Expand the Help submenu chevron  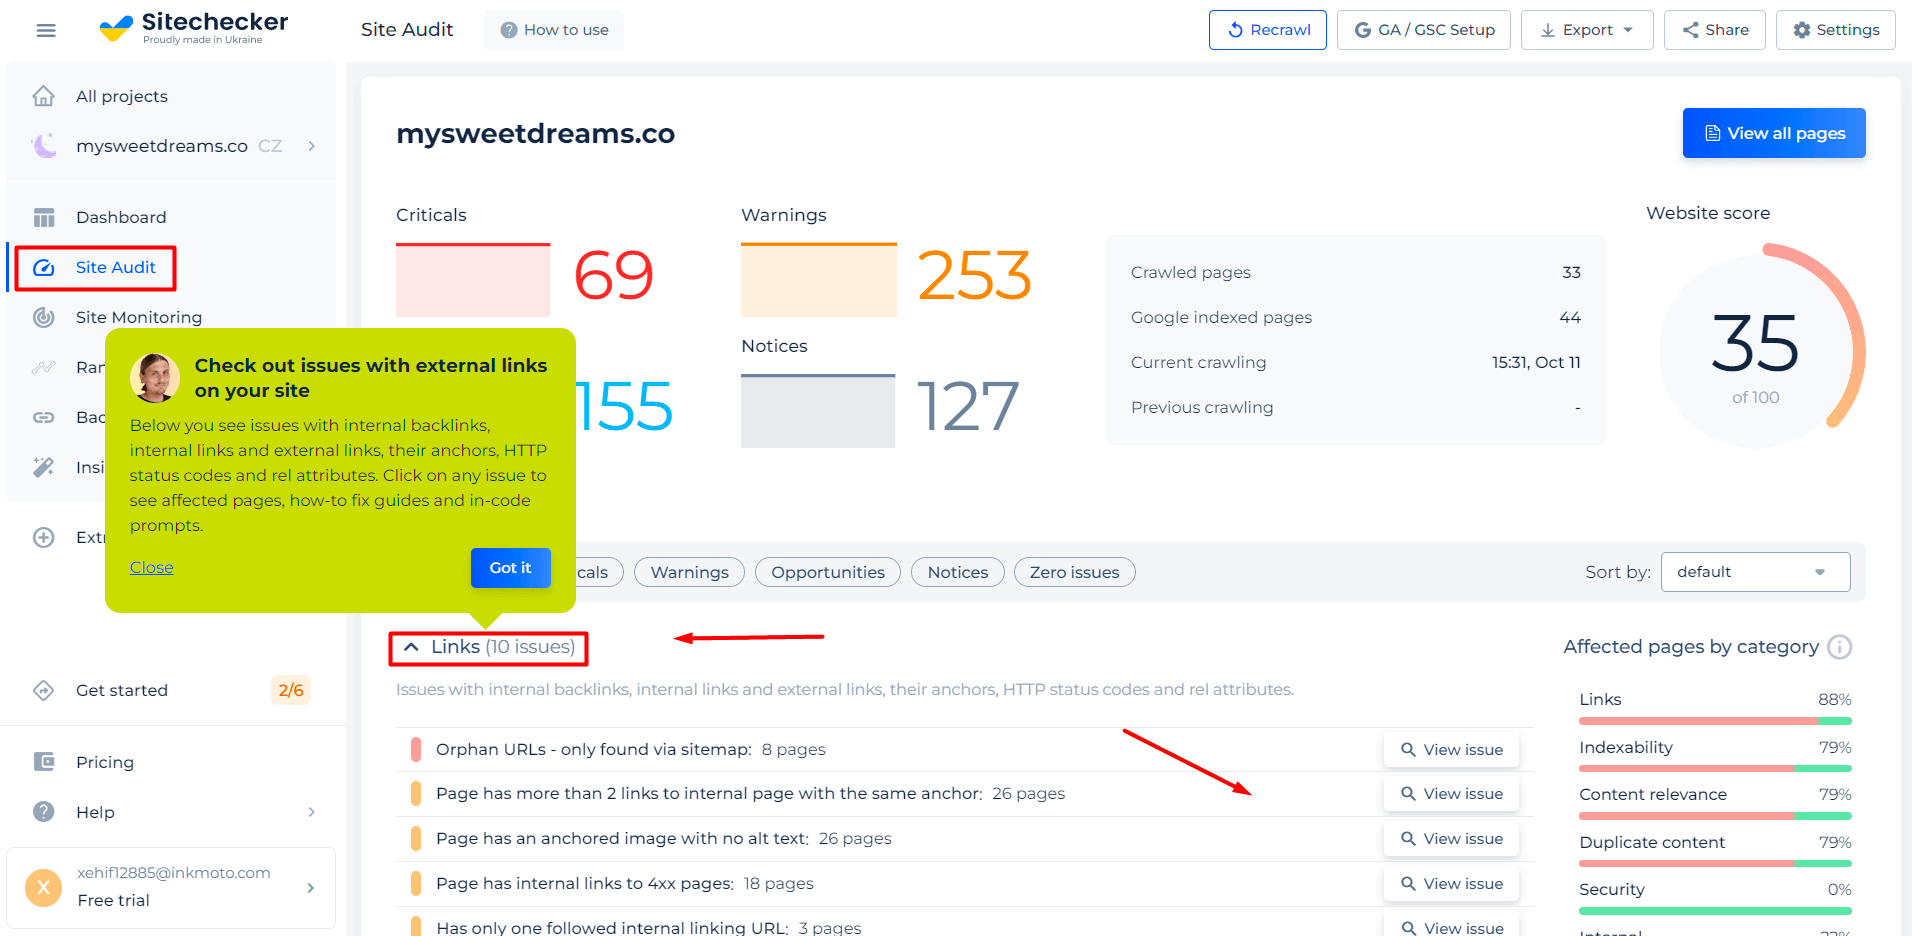tap(312, 812)
